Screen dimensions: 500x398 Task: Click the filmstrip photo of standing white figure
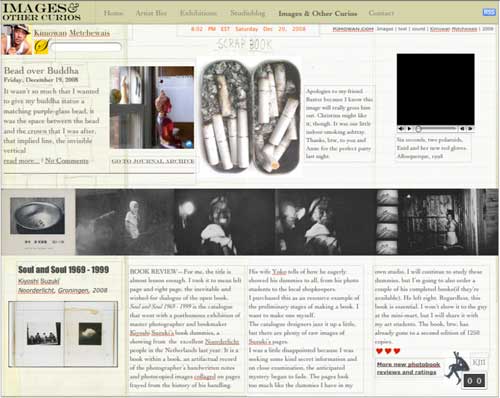(125, 222)
